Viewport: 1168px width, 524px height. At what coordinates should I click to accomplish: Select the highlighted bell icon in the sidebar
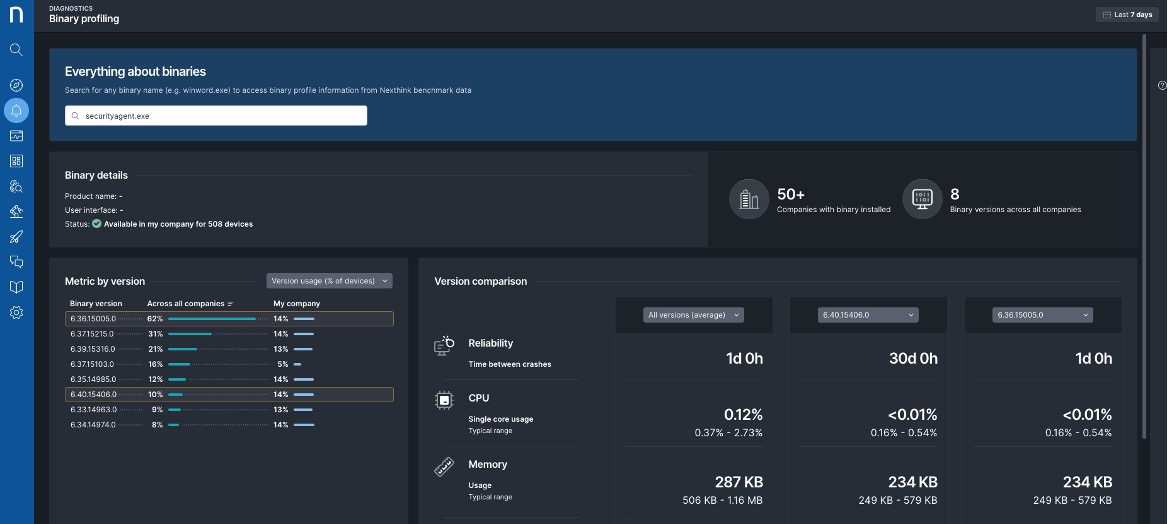(16, 110)
